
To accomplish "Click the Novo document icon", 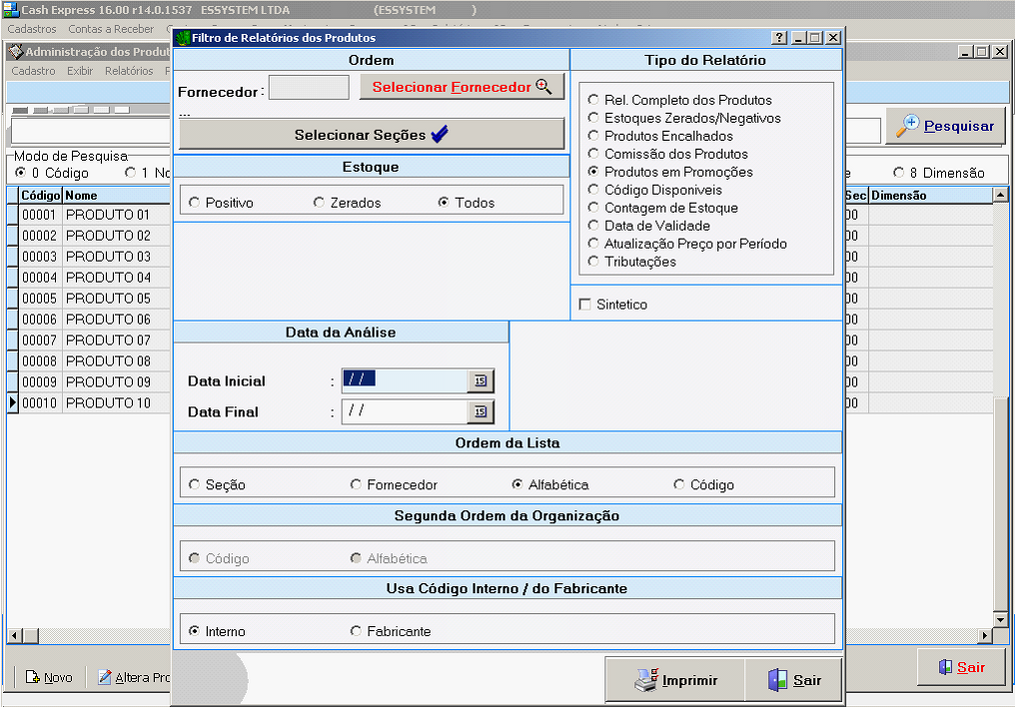I will [32, 677].
